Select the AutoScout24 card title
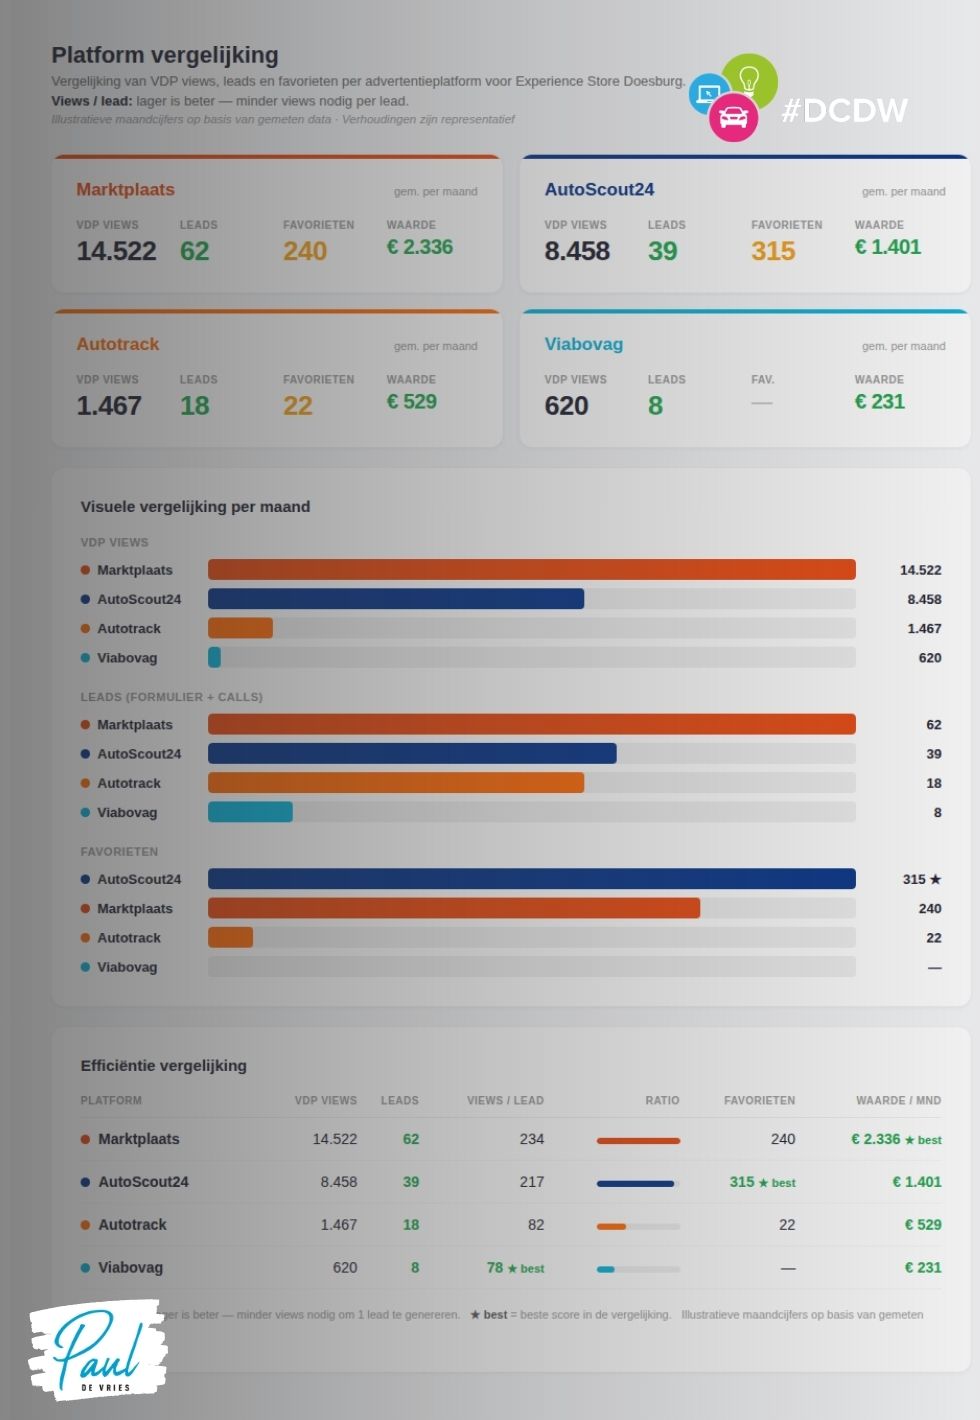 coord(599,190)
